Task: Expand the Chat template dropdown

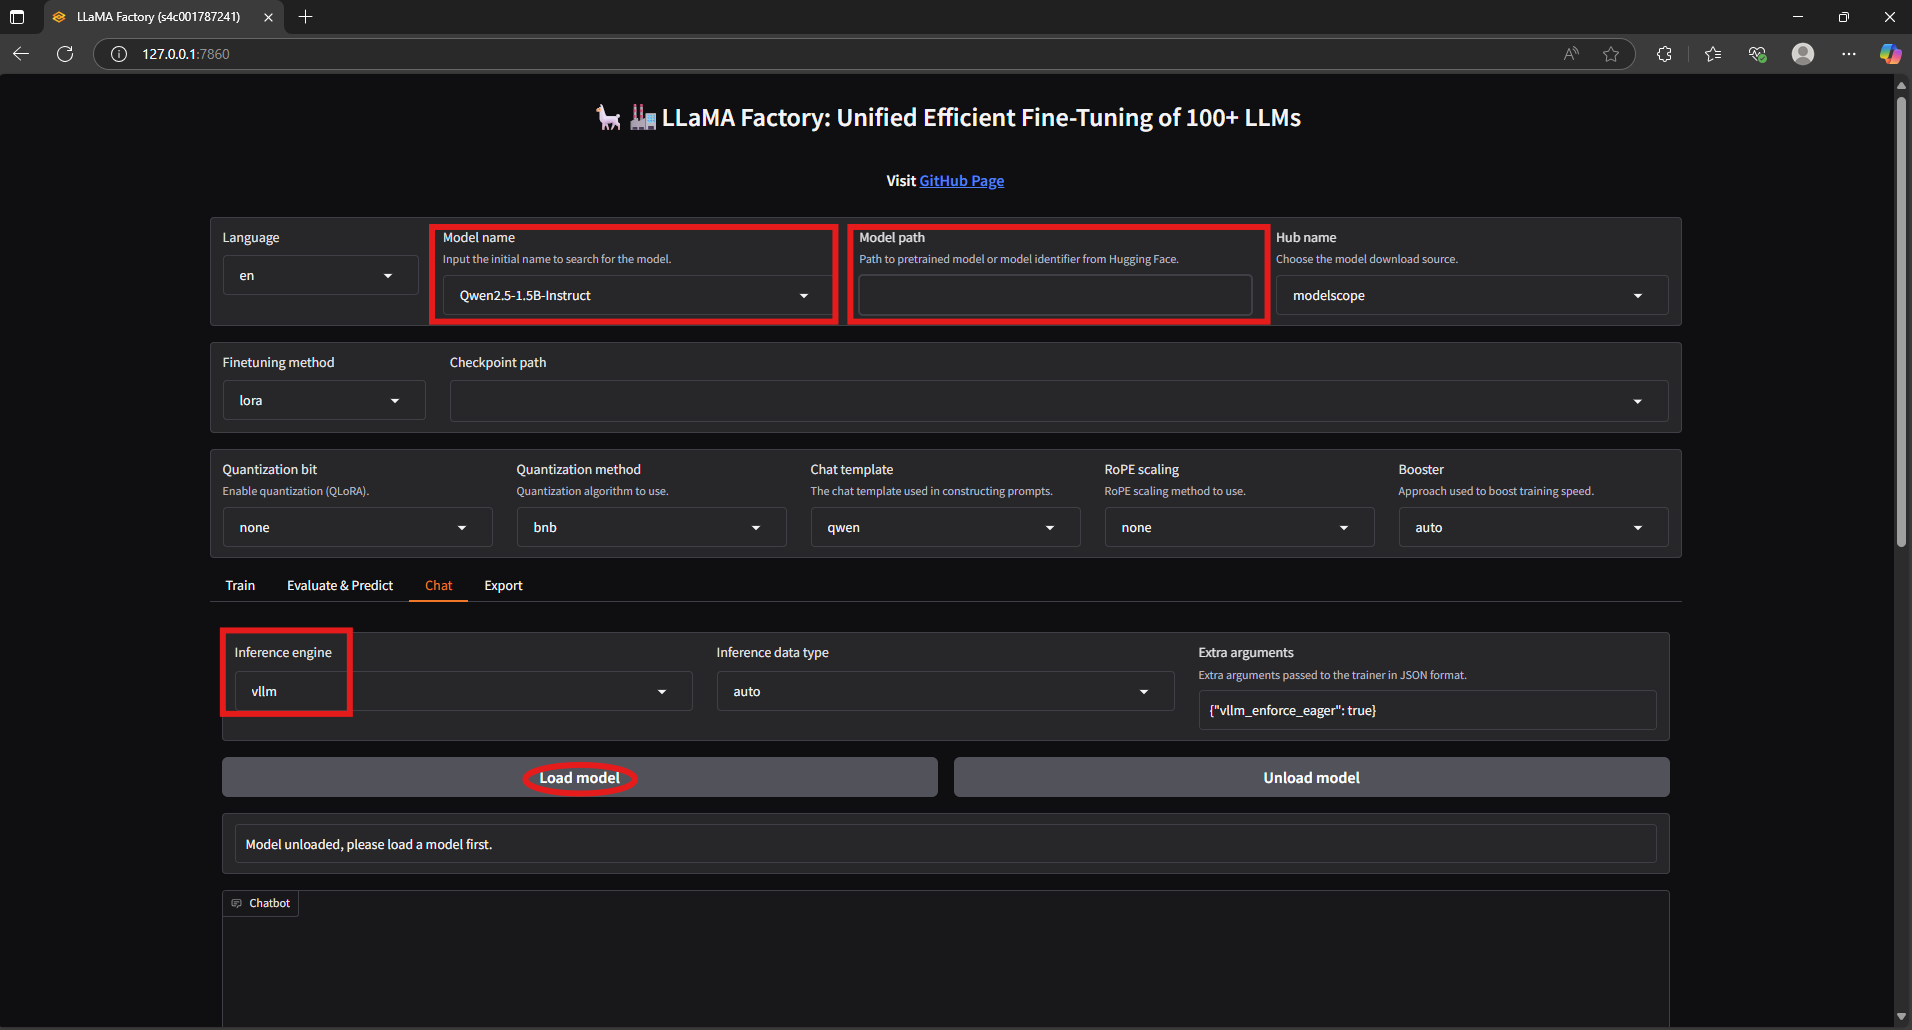Action: click(945, 528)
